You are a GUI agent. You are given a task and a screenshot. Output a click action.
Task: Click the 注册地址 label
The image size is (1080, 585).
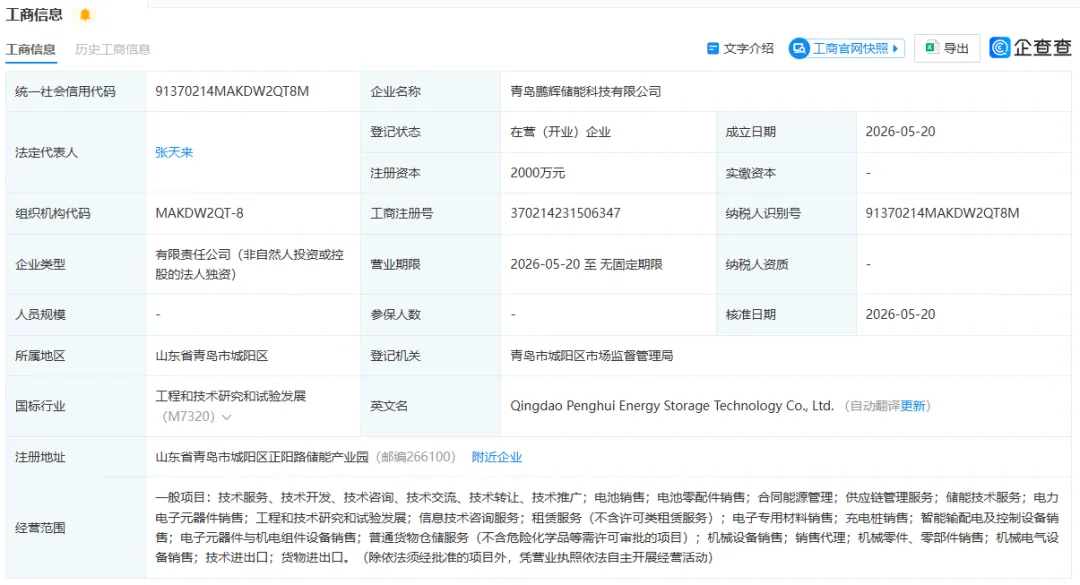point(40,457)
